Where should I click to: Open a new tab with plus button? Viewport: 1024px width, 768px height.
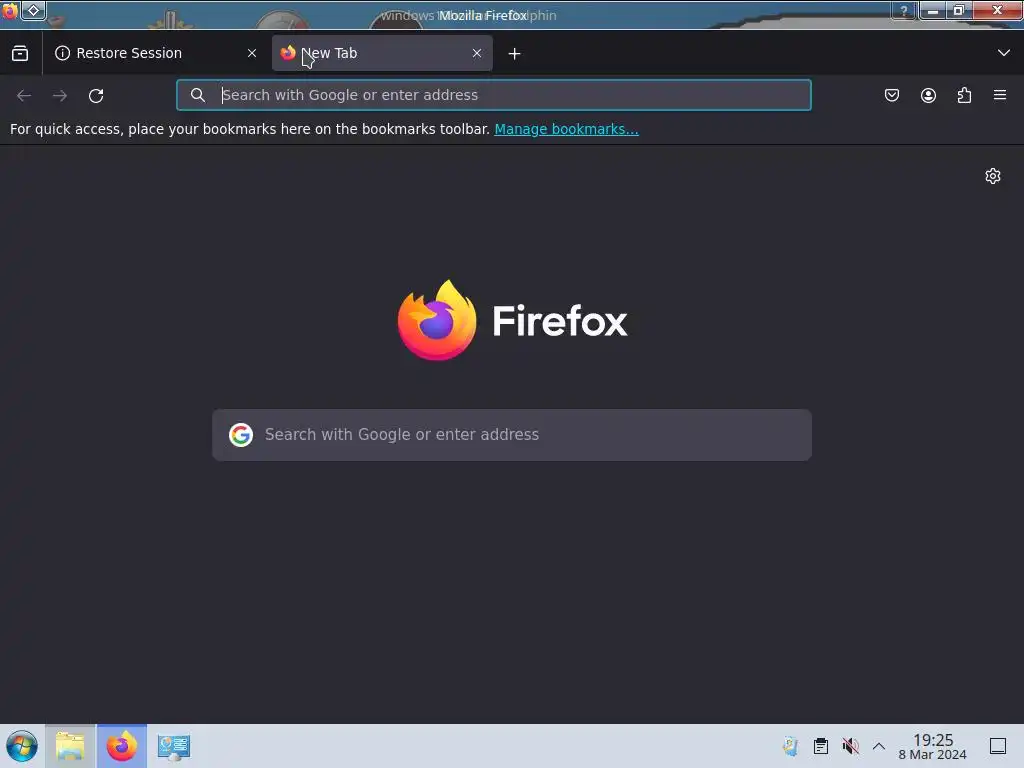click(515, 54)
